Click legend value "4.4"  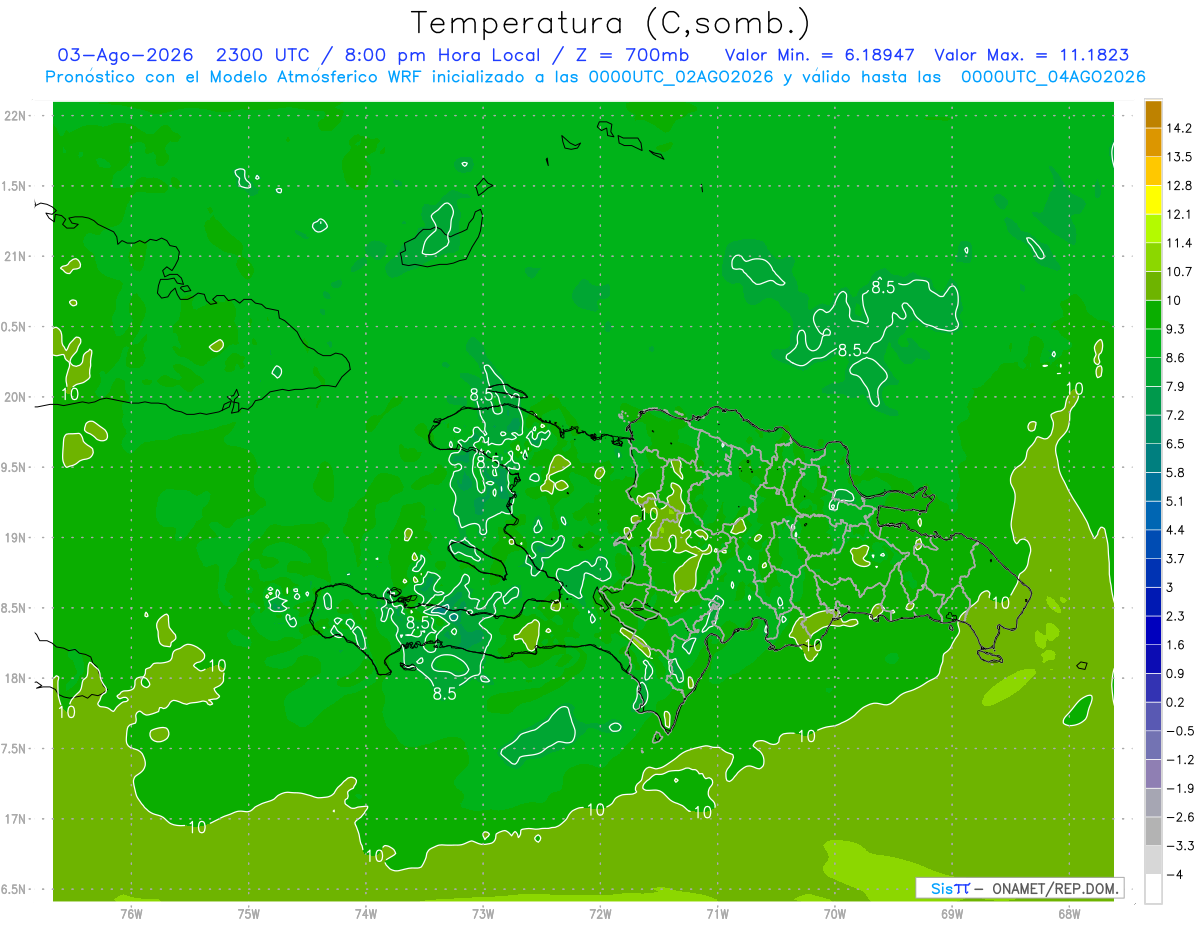[x=1177, y=530]
